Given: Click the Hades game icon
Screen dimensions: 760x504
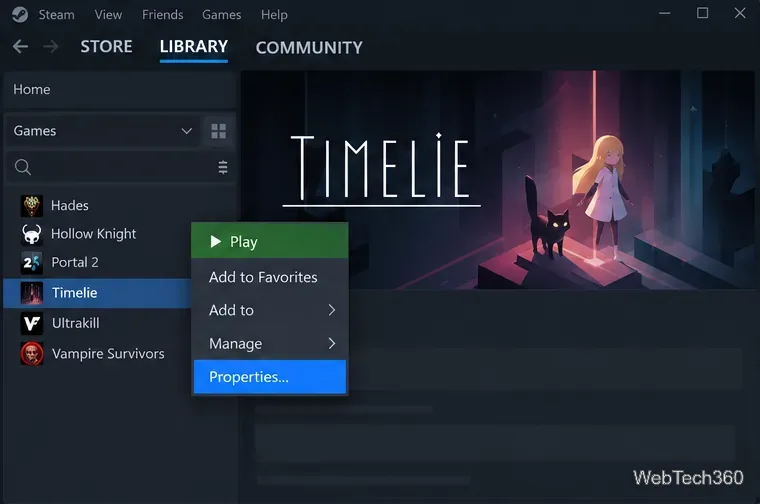Looking at the screenshot, I should 32,205.
